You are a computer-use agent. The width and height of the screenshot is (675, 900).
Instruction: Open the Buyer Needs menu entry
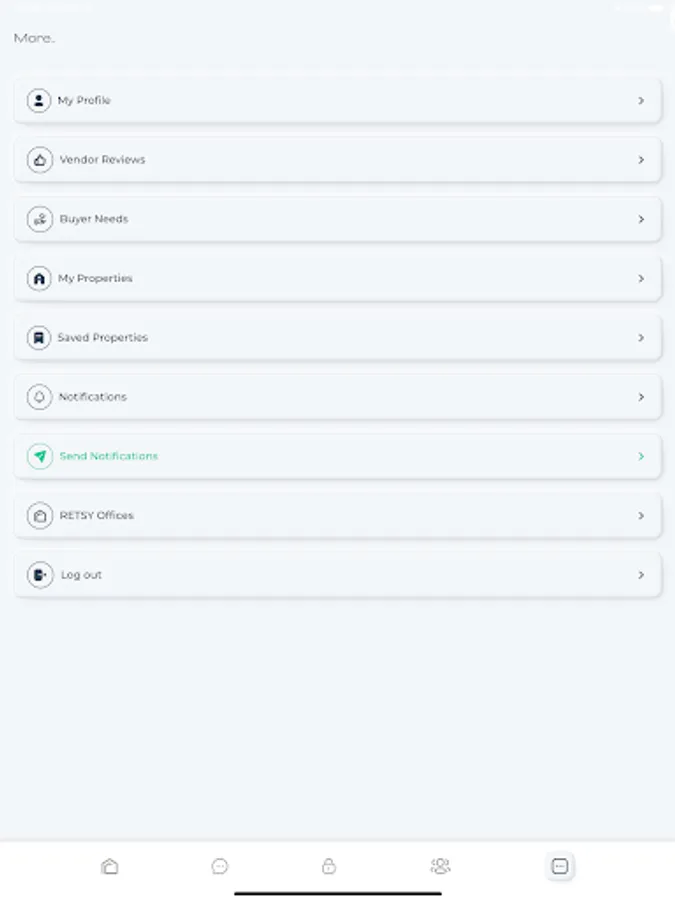94,219
